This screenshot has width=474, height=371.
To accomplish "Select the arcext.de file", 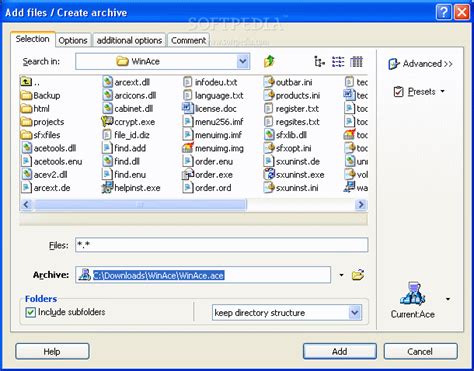I will tap(46, 188).
